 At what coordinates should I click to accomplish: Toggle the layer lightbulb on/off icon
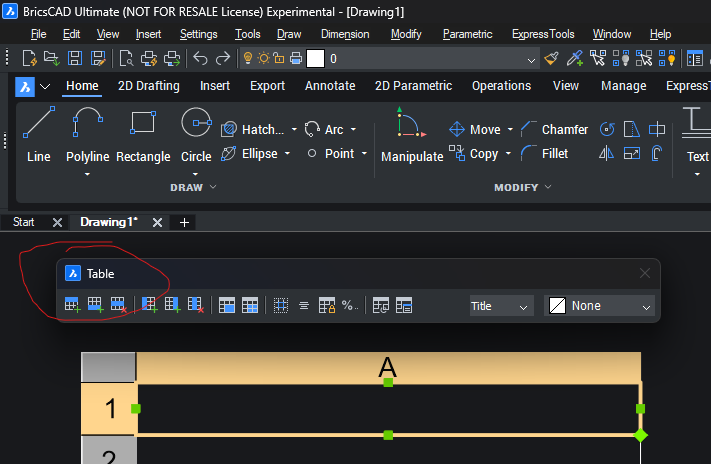coord(248,59)
